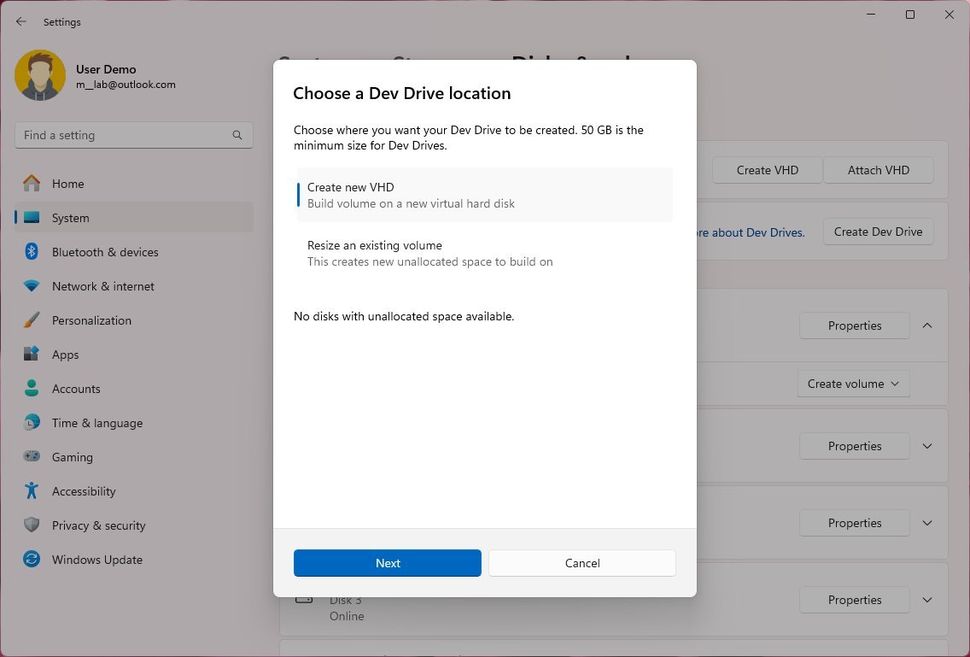Click the Next button
The height and width of the screenshot is (657, 970).
387,563
